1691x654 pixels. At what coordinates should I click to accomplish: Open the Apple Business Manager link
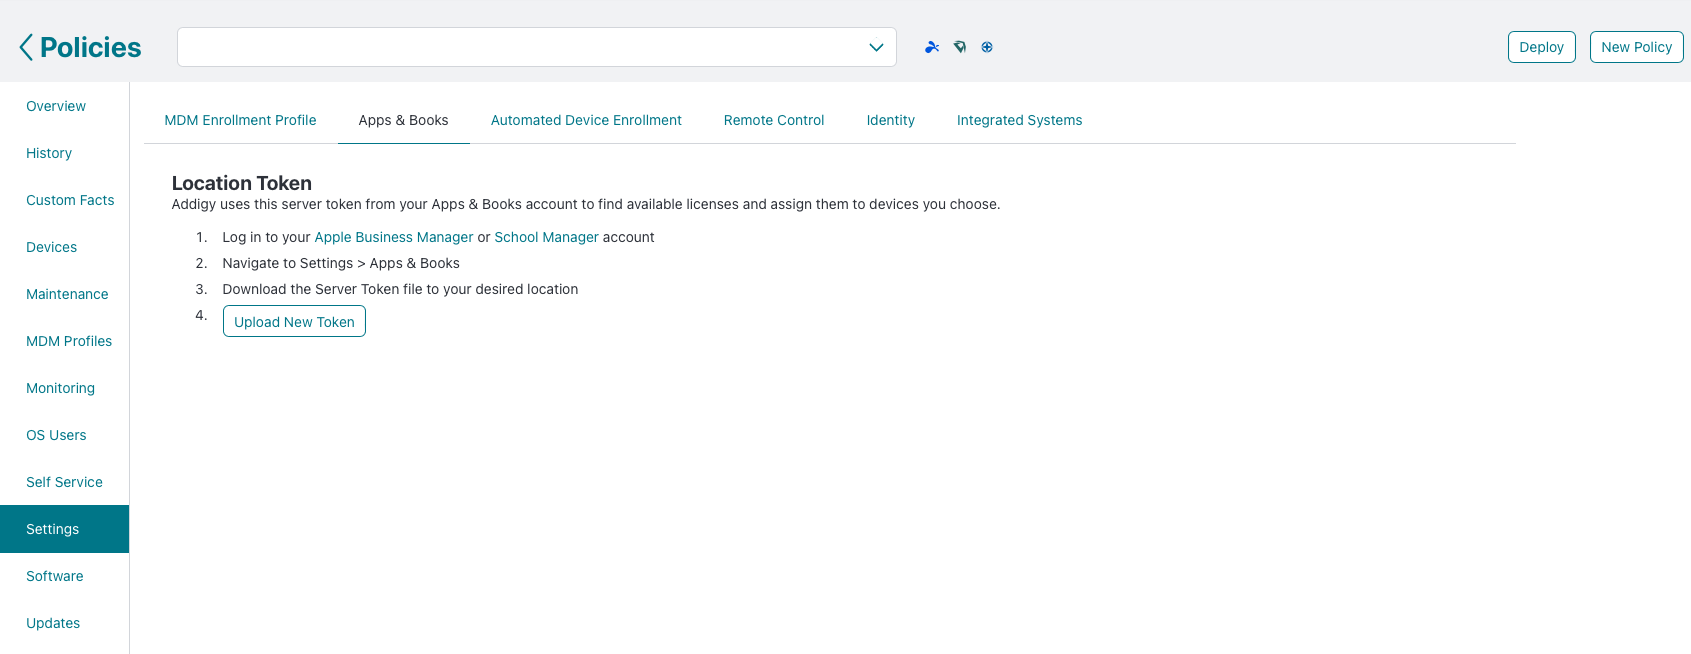[x=394, y=237]
